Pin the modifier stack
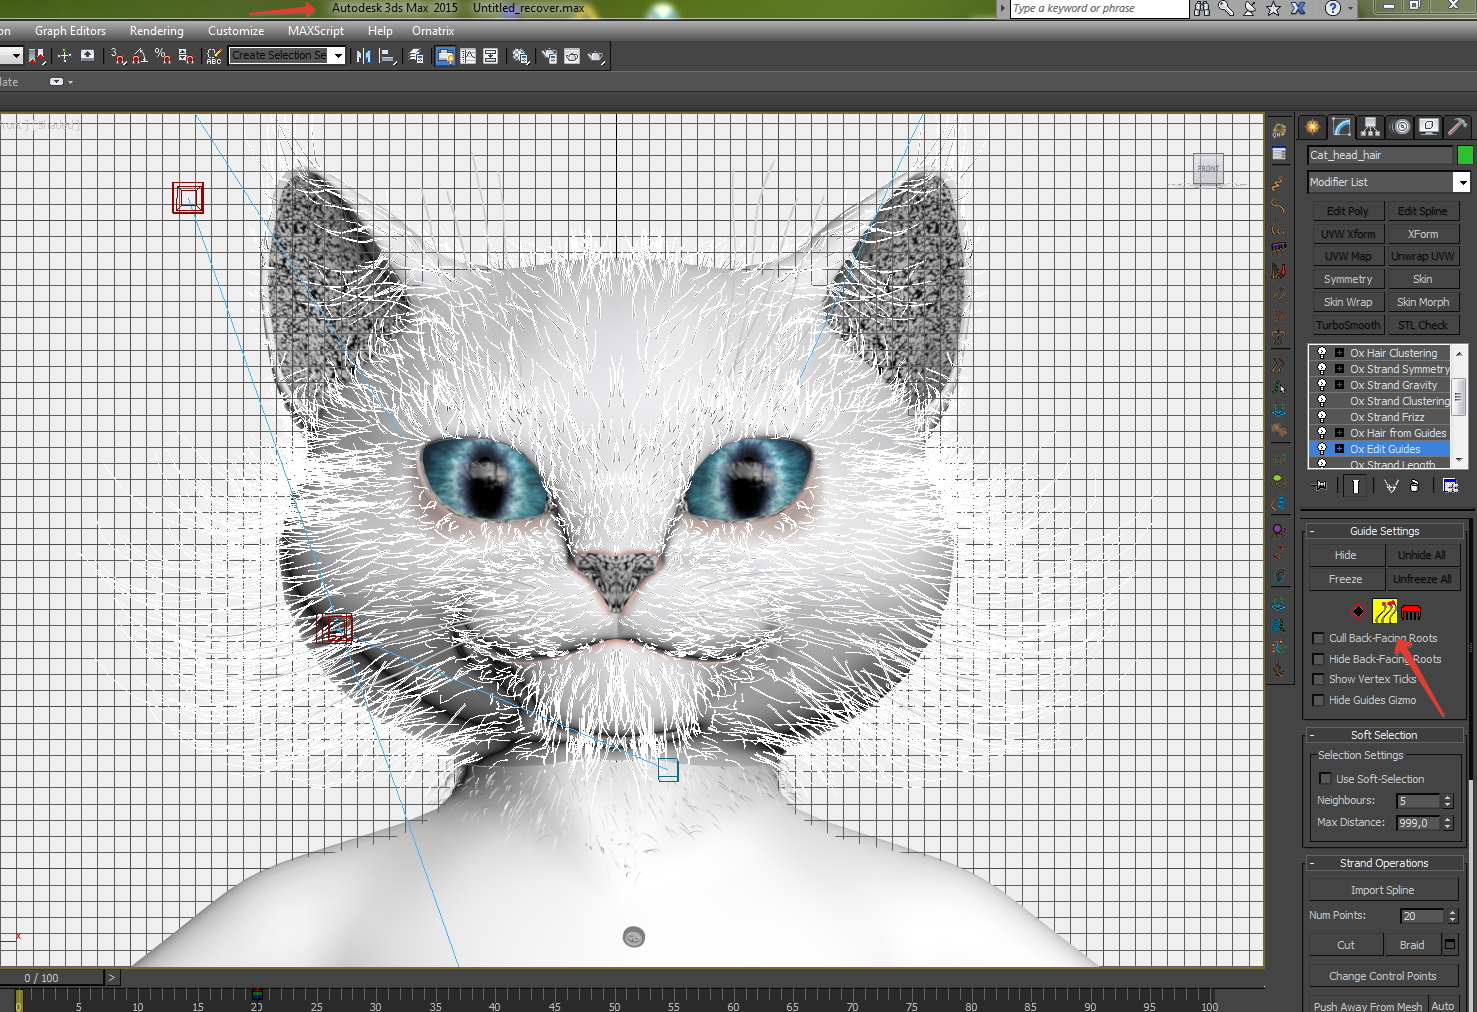This screenshot has height=1012, width=1477. (x=1321, y=486)
